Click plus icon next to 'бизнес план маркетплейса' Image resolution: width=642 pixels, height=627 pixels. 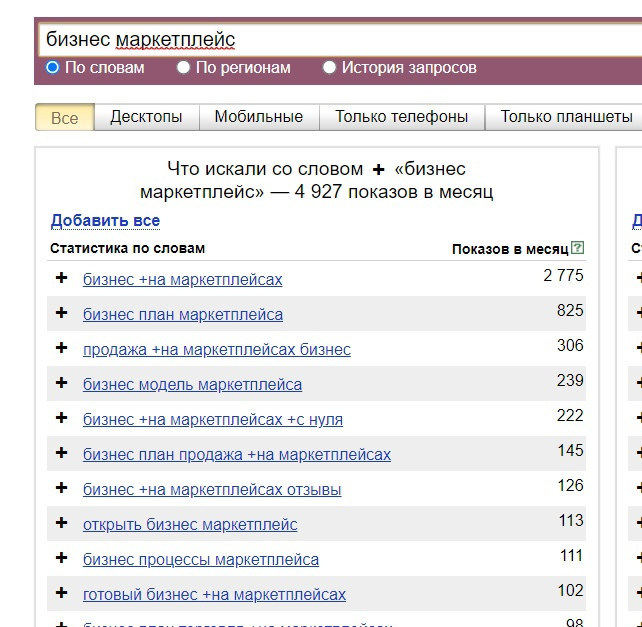(61, 313)
